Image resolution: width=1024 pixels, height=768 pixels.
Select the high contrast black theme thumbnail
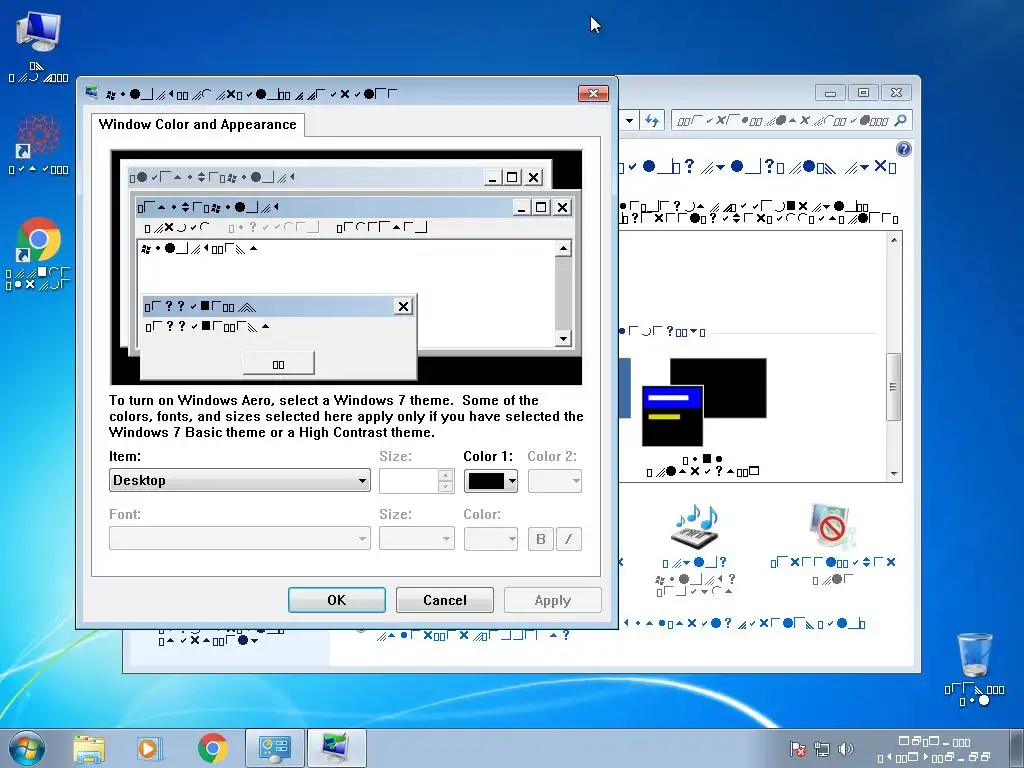(704, 402)
